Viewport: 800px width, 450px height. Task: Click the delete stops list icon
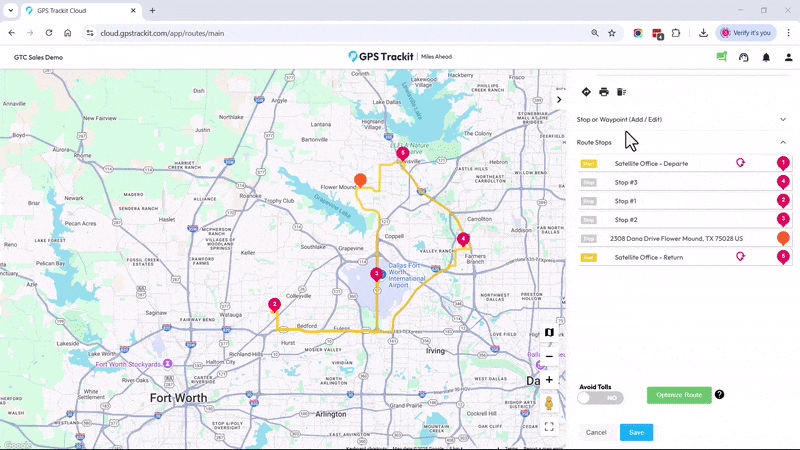pos(621,92)
